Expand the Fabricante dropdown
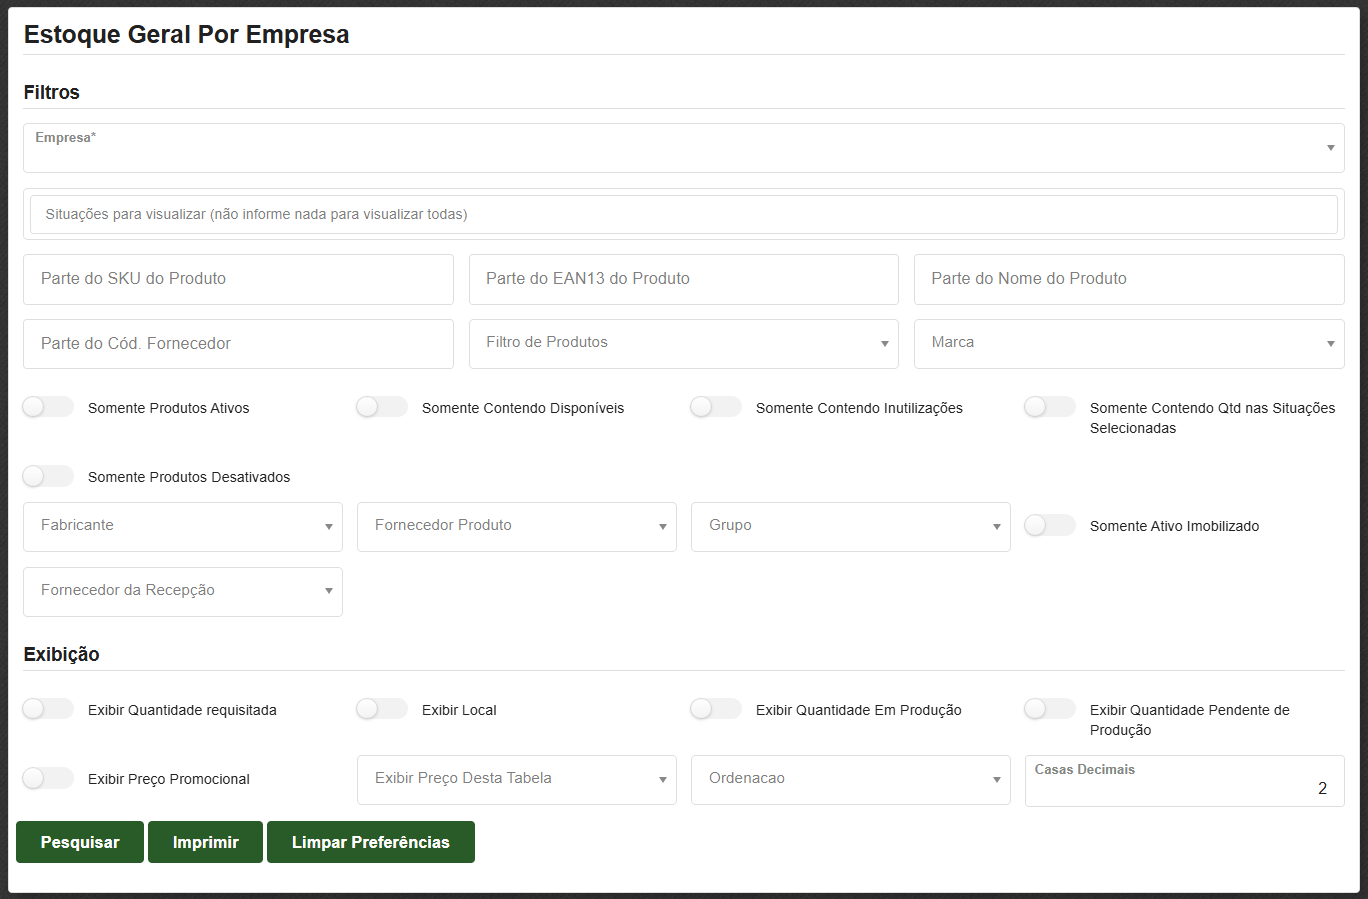 (183, 526)
